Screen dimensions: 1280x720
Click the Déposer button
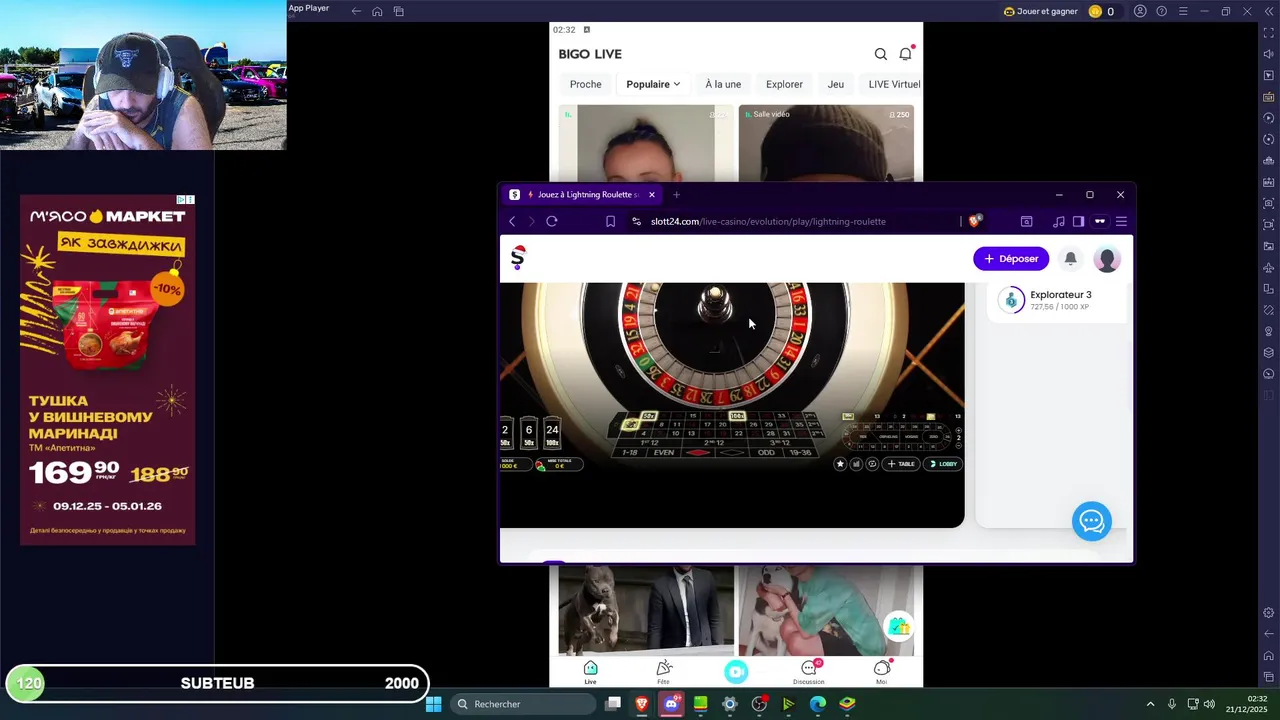coord(1011,258)
